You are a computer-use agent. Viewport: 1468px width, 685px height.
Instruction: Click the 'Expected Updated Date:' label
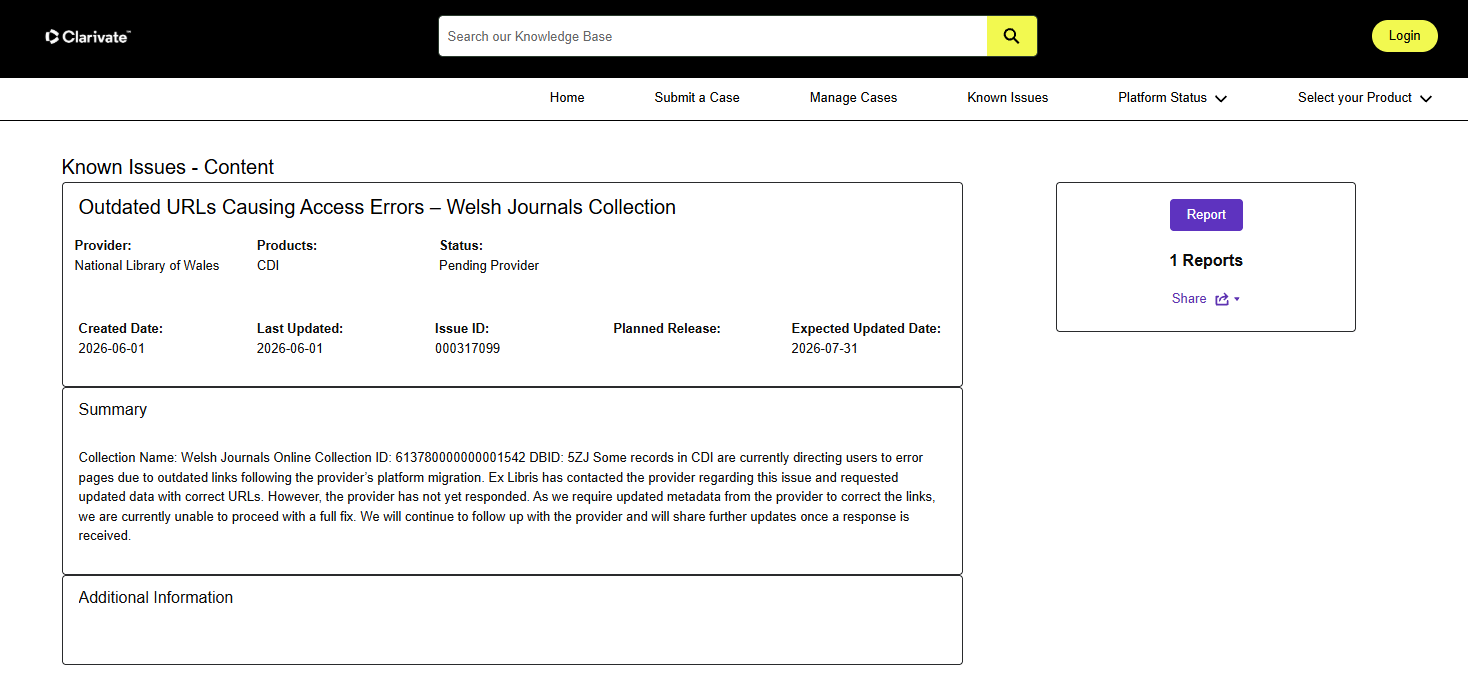coord(866,329)
